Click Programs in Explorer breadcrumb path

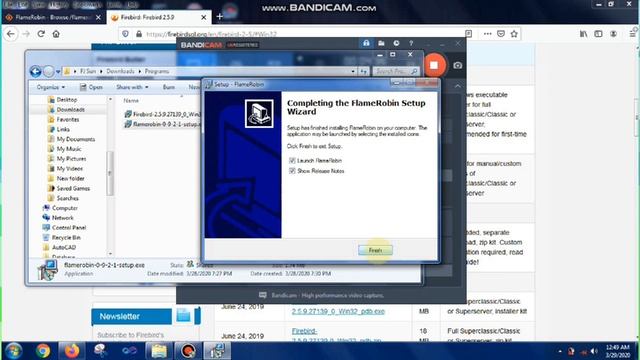157,71
